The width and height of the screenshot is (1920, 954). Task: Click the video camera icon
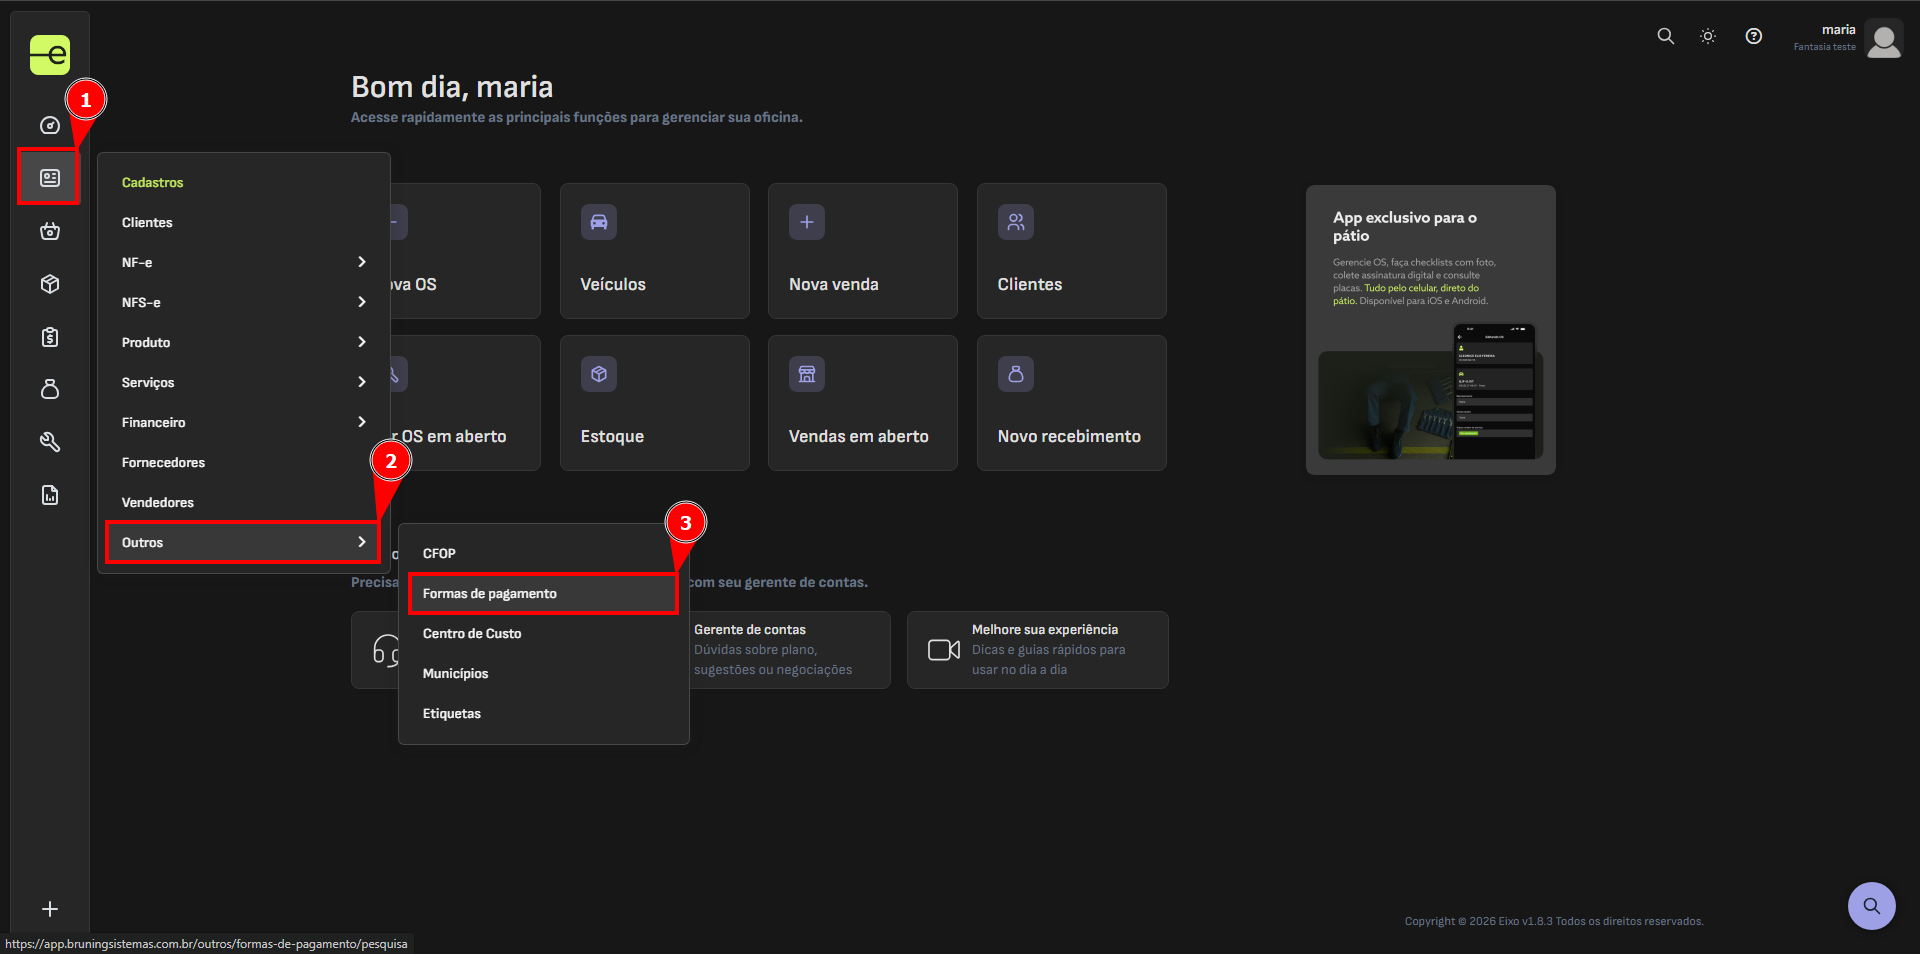click(944, 650)
